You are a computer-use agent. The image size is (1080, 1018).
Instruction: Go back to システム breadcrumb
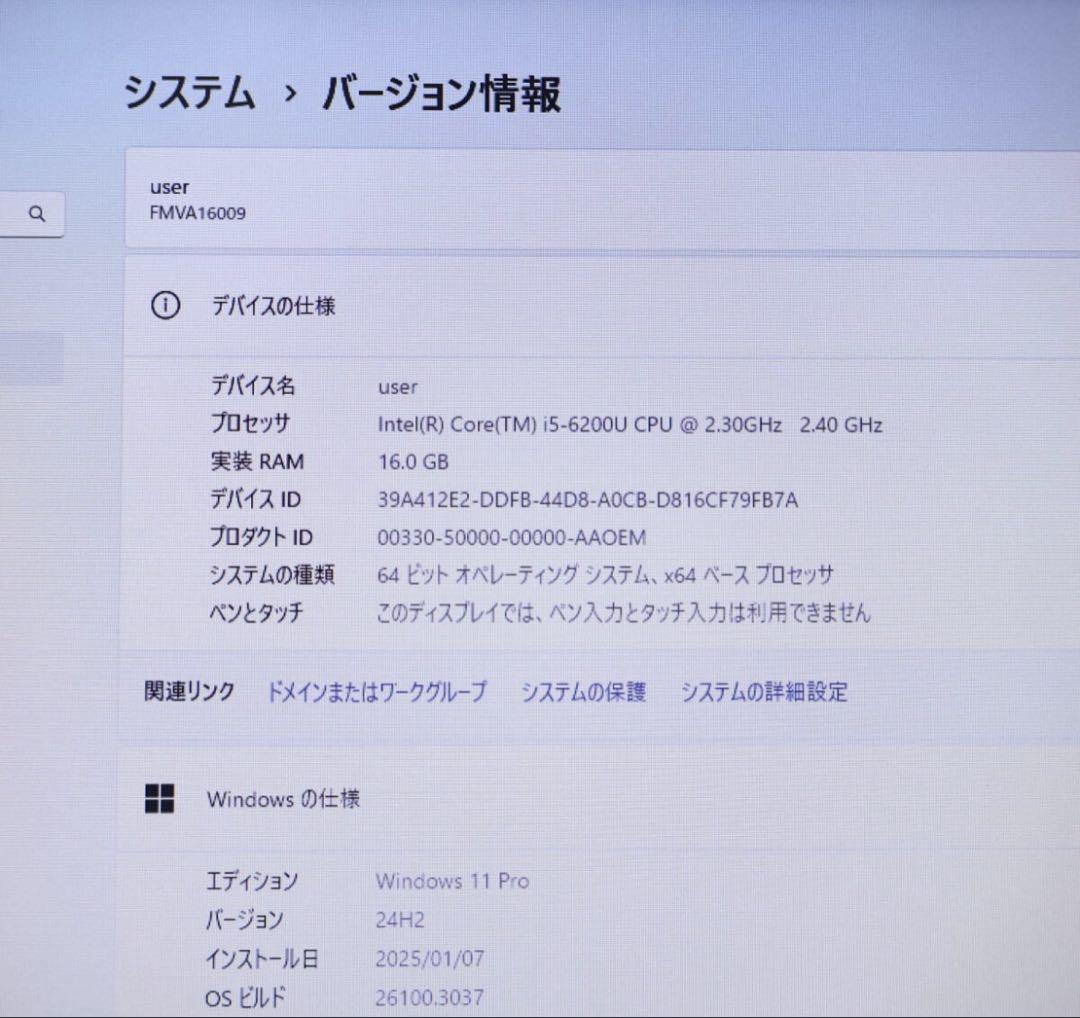[x=189, y=93]
